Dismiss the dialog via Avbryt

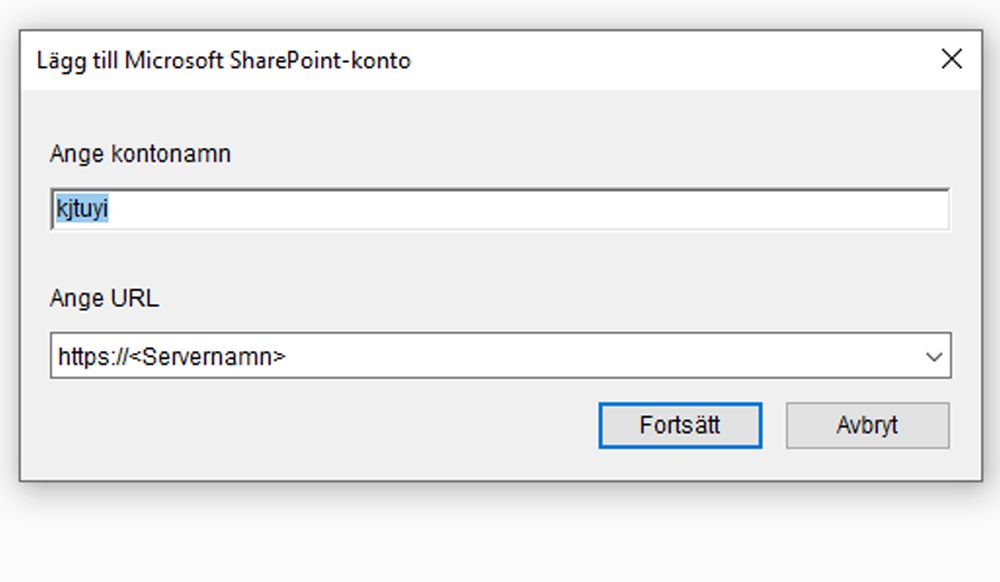867,424
